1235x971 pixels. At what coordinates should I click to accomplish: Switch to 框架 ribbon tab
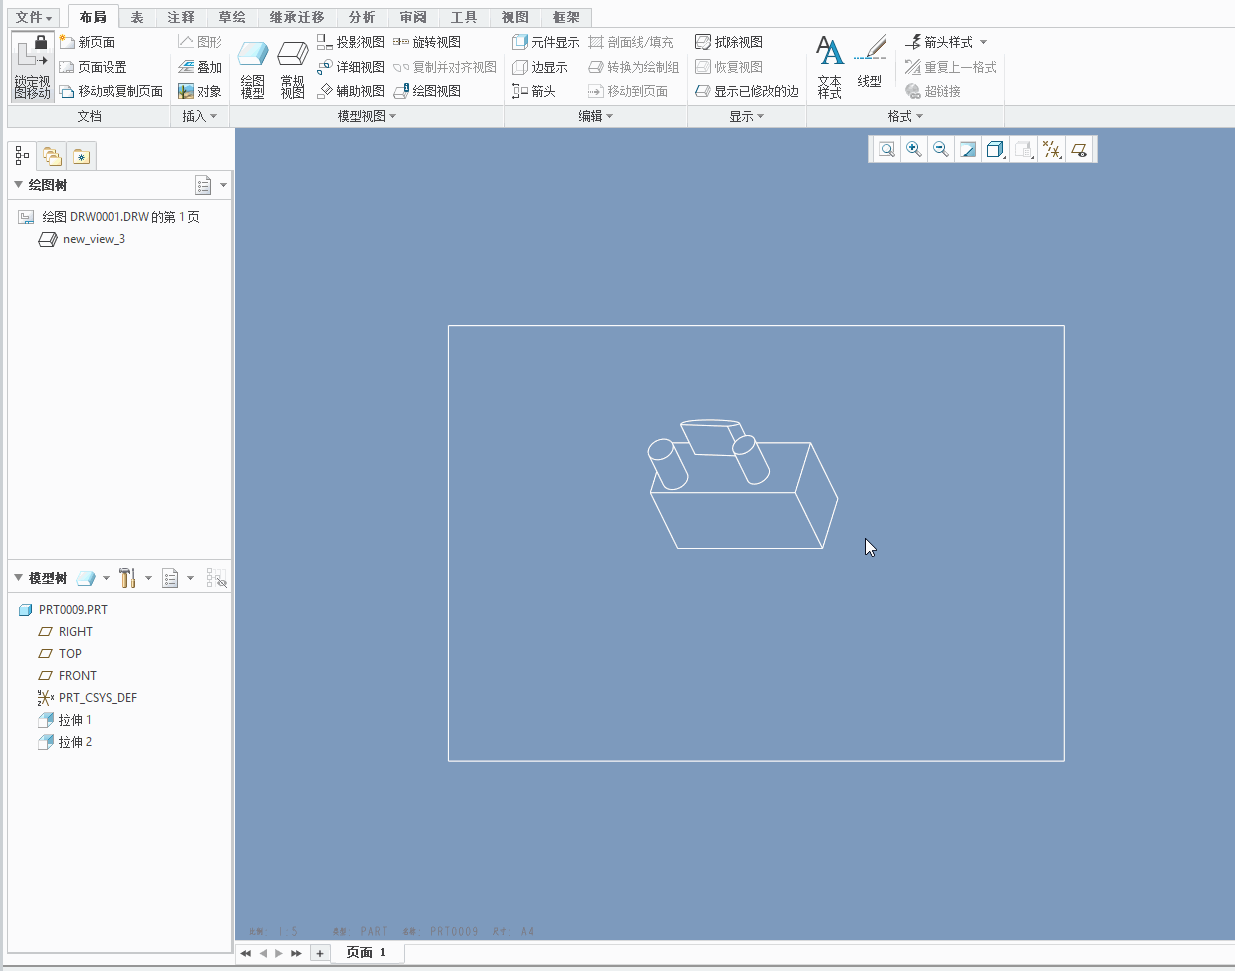[566, 17]
